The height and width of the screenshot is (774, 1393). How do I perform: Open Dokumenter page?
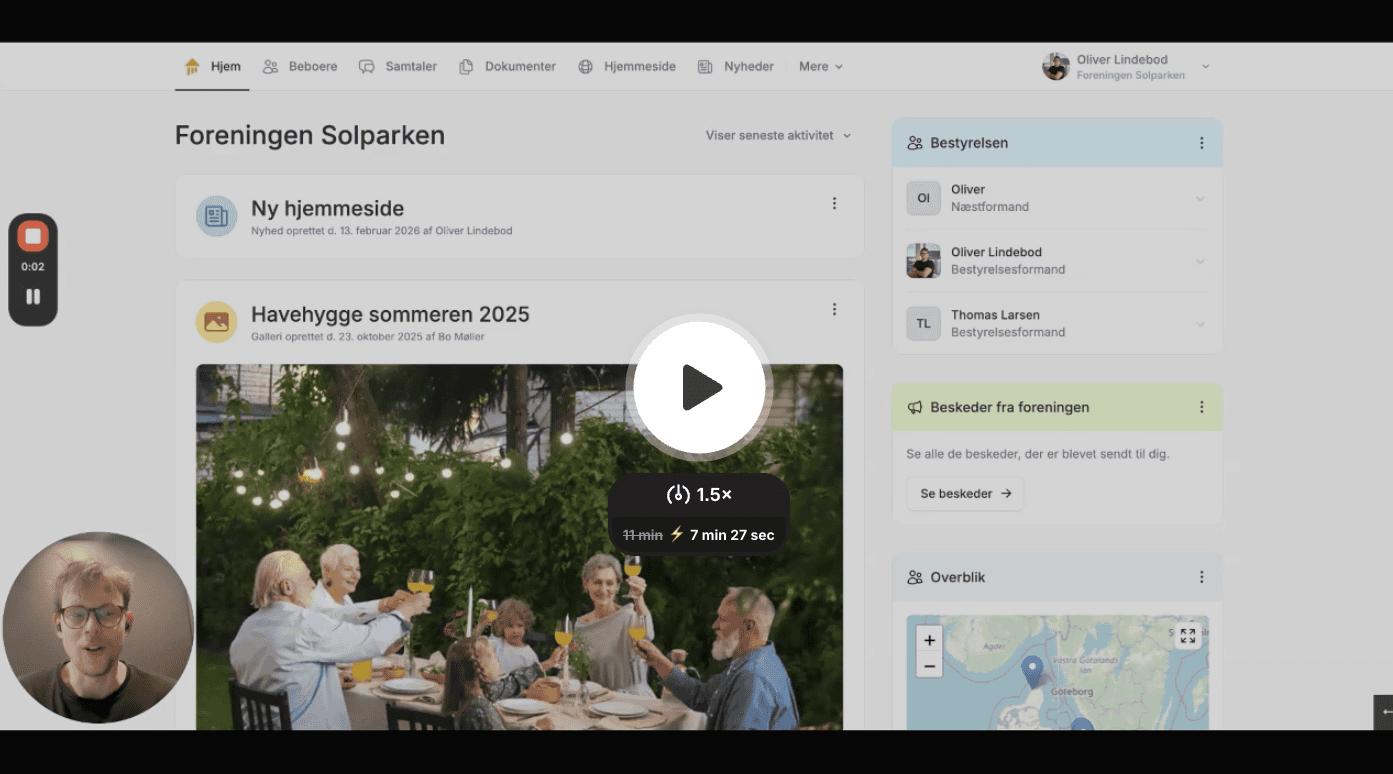(x=508, y=67)
